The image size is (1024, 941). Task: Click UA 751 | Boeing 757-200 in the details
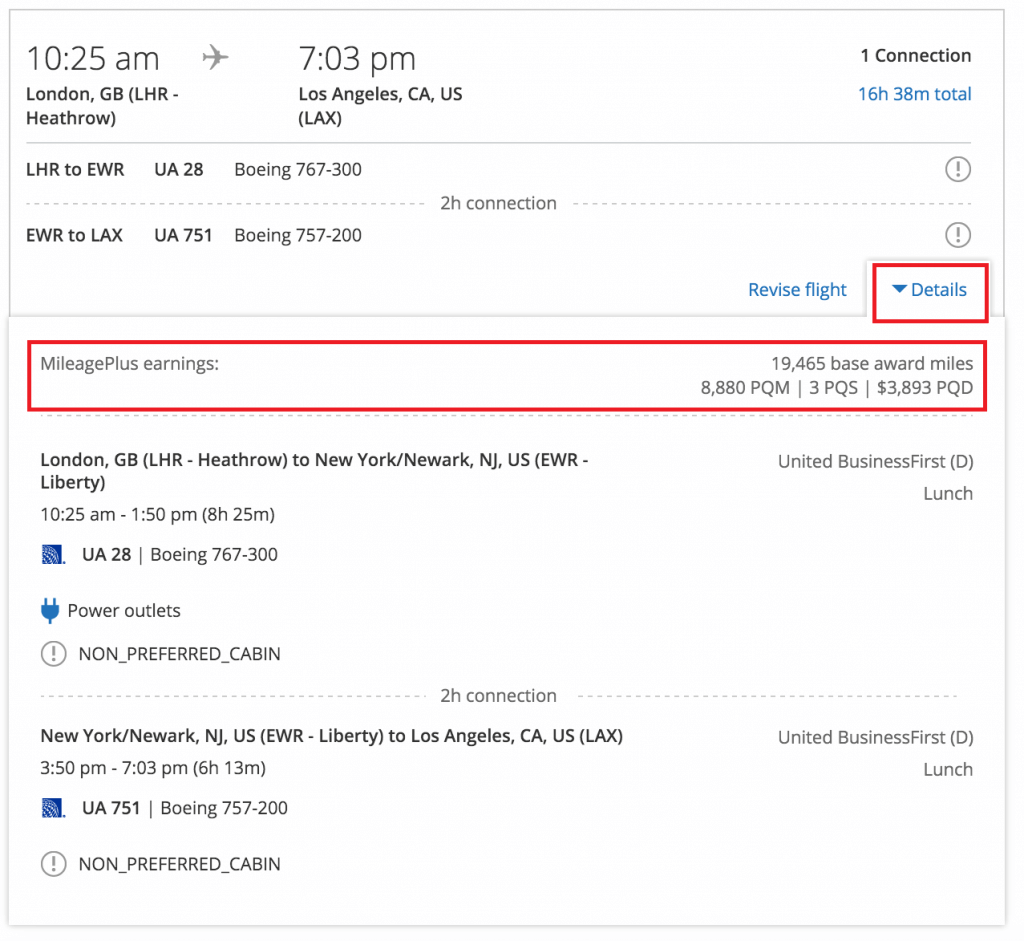pos(185,808)
